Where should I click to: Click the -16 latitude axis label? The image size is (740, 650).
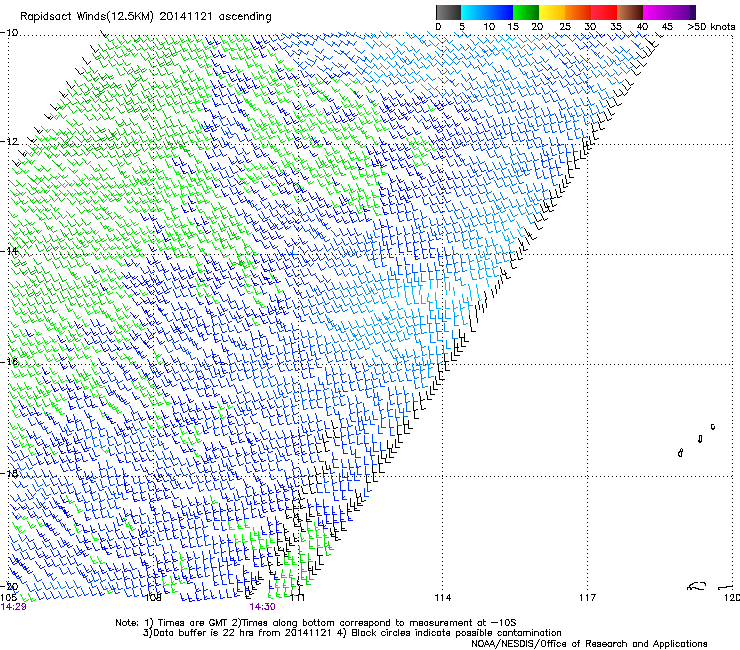(x=9, y=362)
